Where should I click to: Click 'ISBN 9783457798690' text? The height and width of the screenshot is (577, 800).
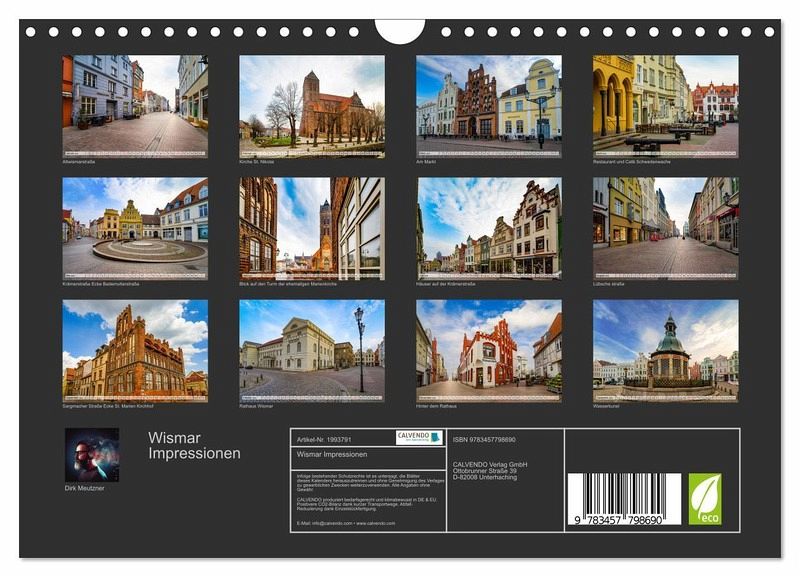point(484,439)
